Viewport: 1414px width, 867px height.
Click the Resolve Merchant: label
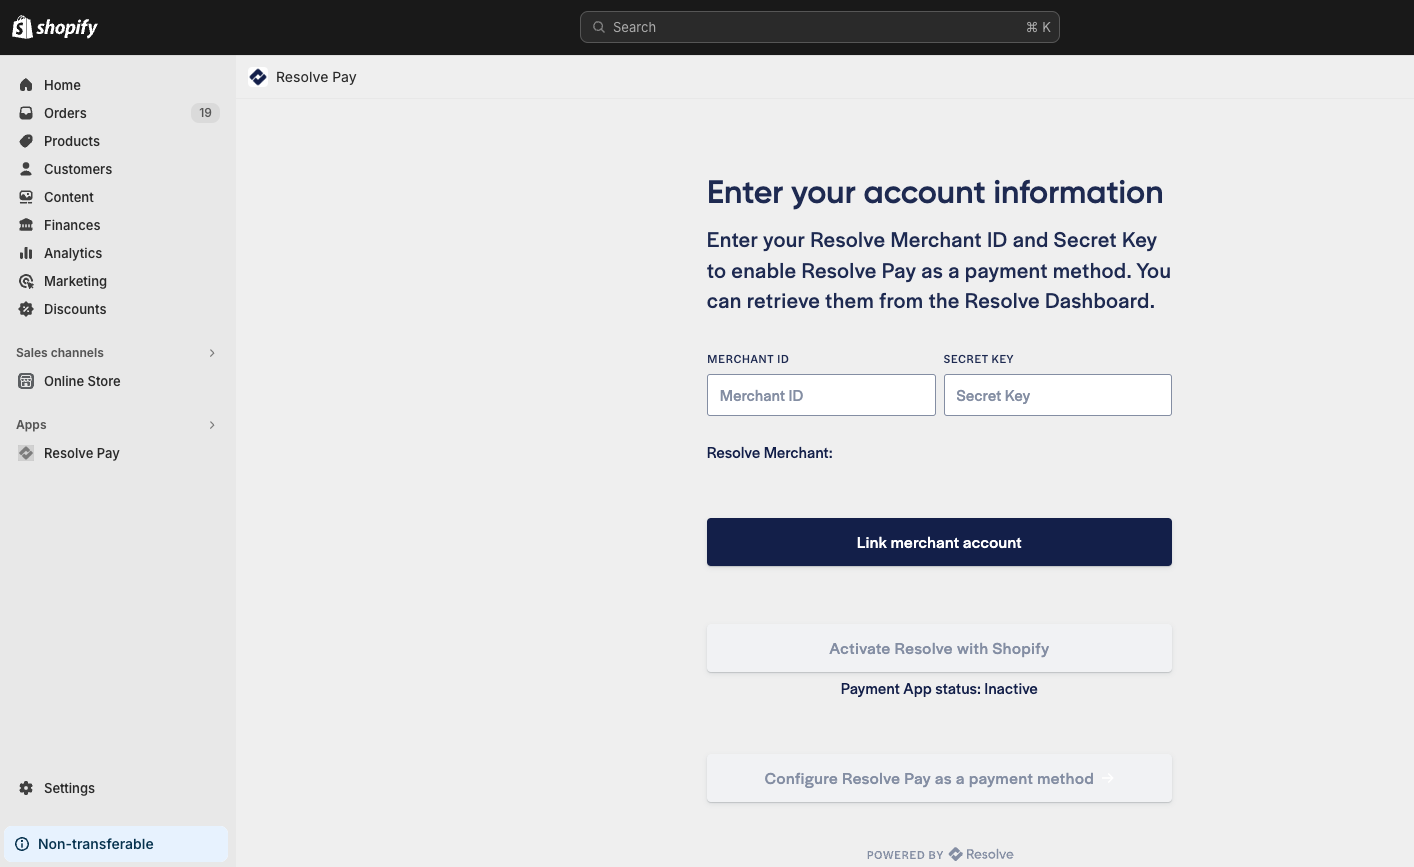click(x=770, y=453)
